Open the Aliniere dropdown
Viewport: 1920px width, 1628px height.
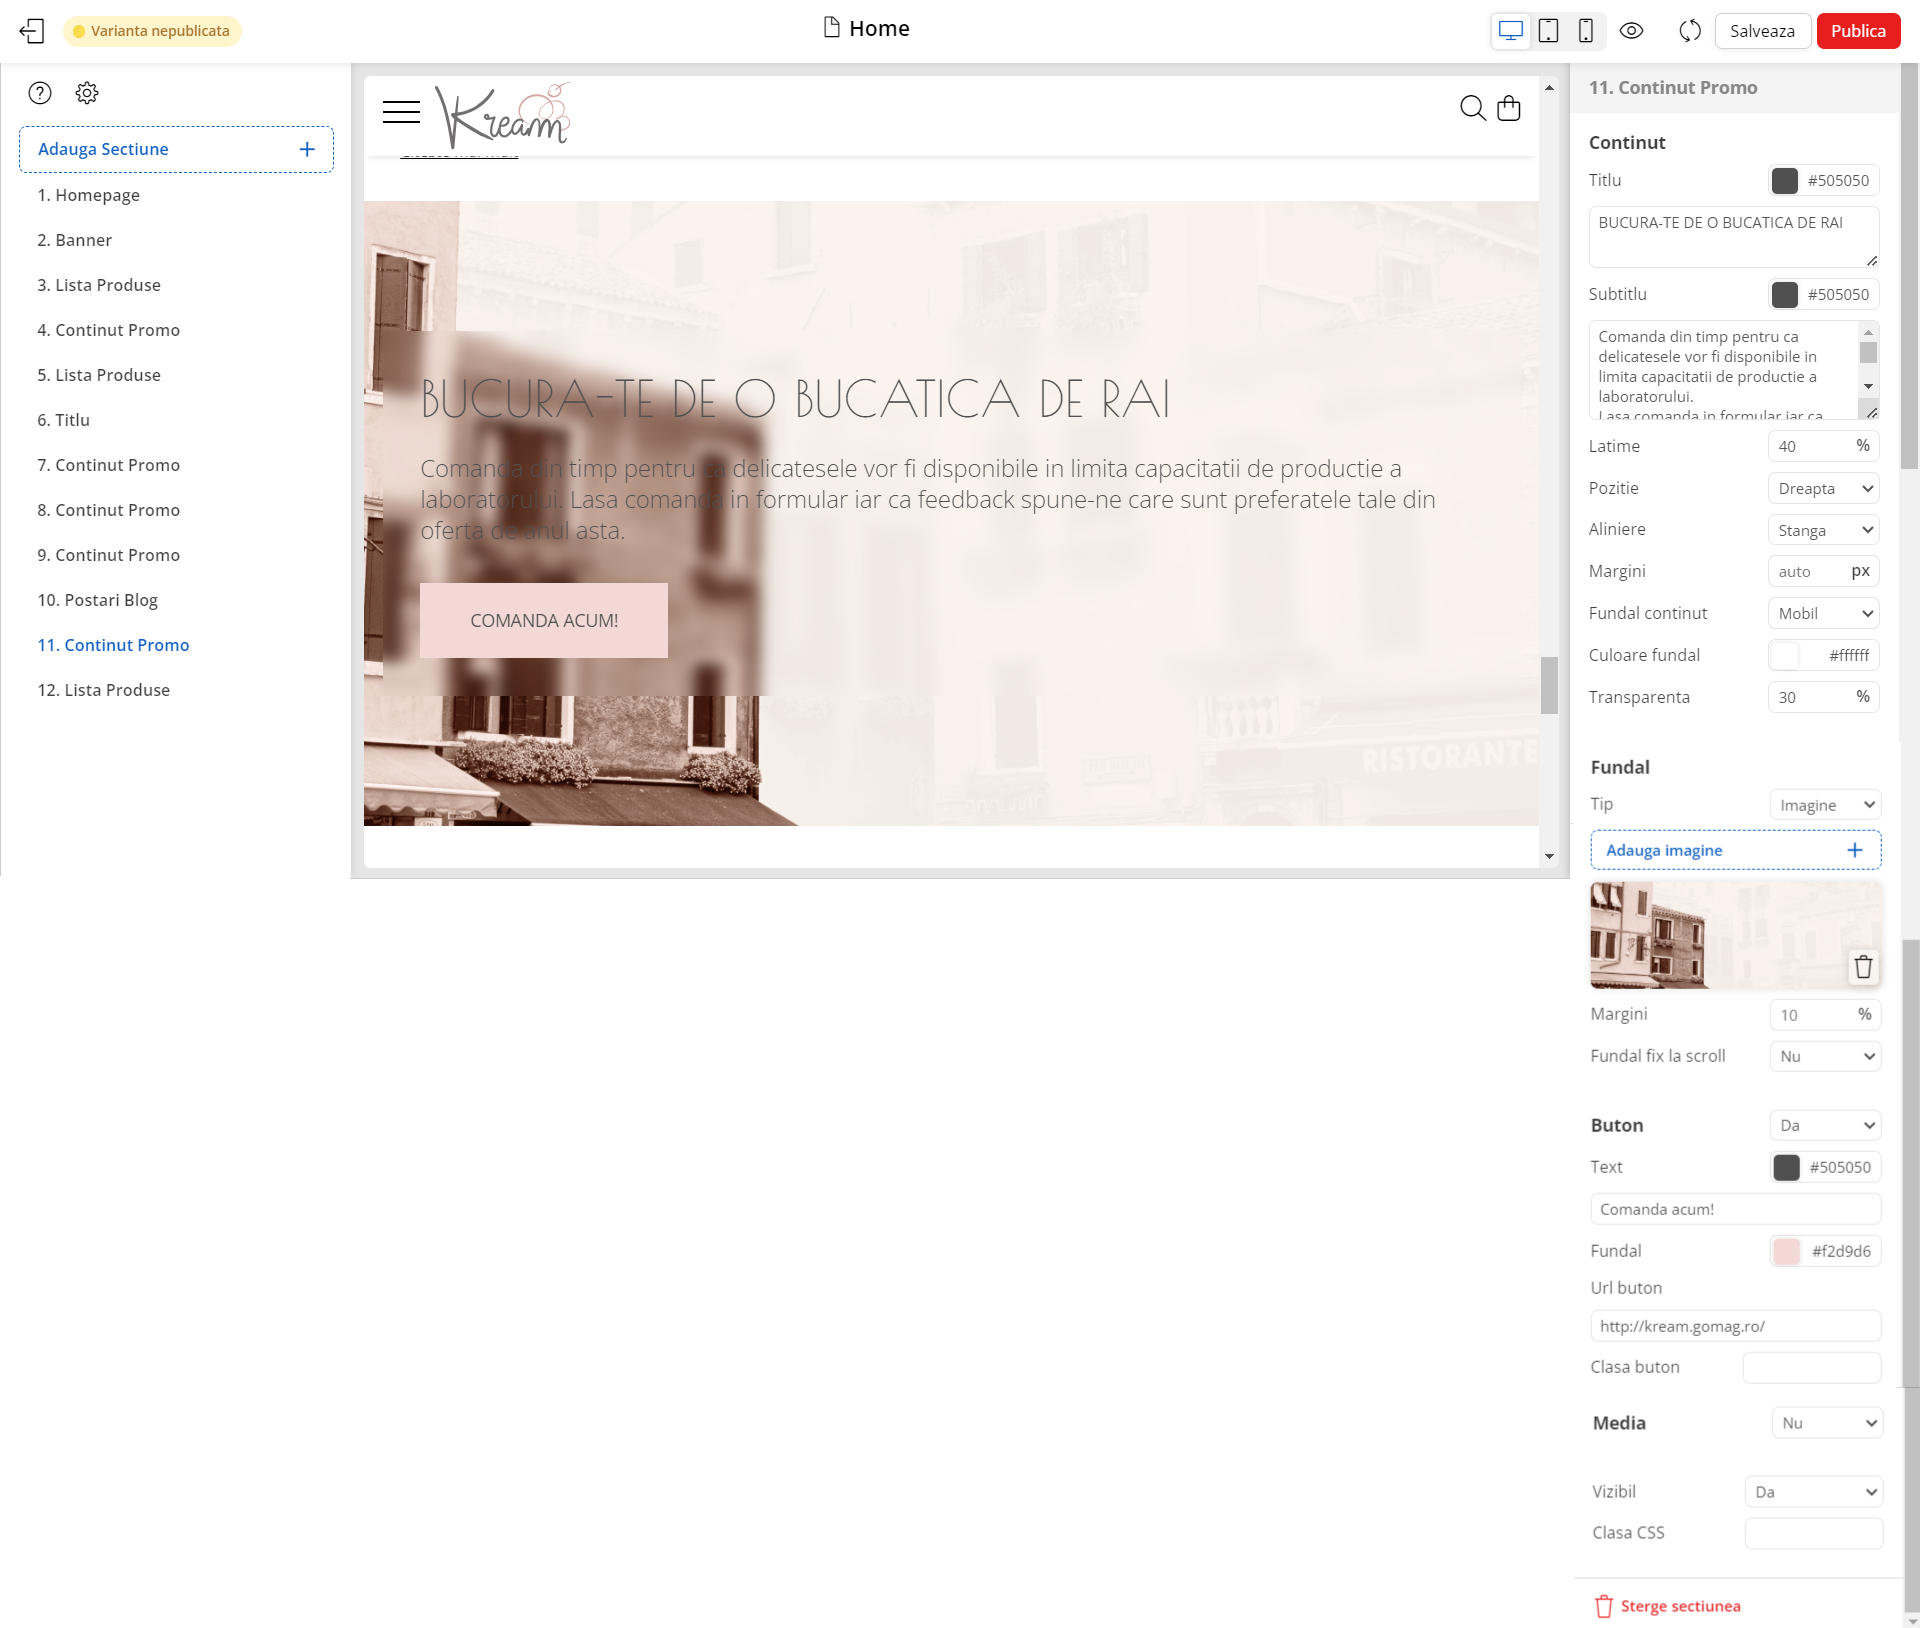click(1824, 531)
